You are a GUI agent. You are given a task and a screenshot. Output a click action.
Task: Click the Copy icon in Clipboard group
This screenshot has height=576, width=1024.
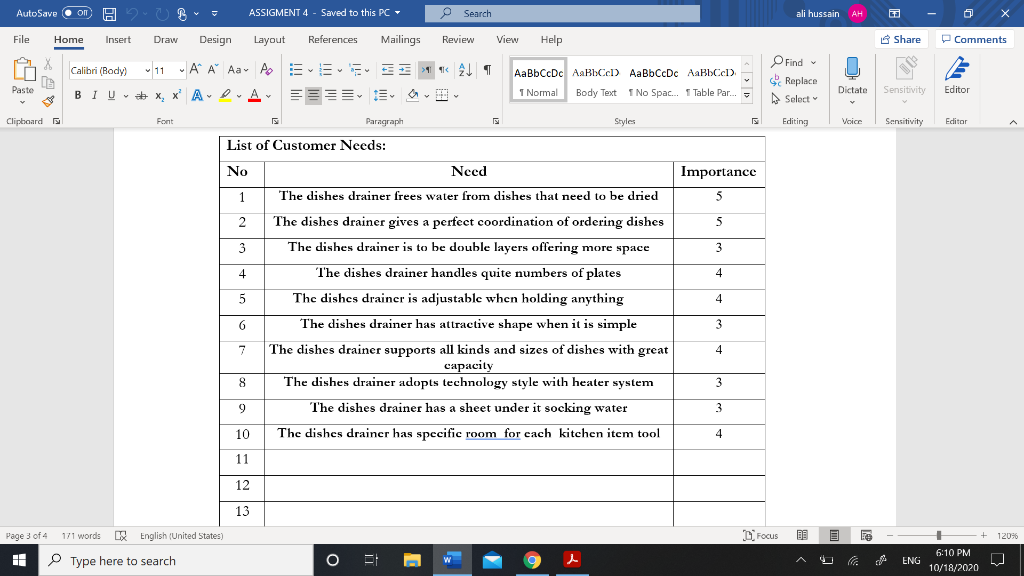(x=48, y=82)
